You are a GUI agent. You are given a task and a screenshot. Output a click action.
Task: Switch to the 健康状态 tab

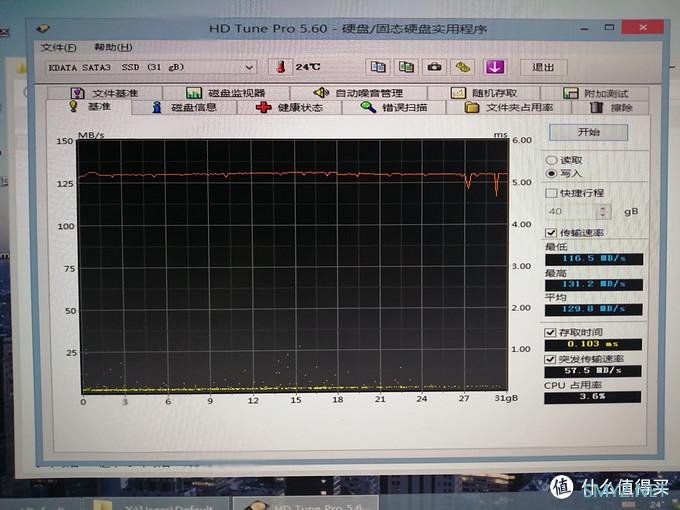[289, 108]
